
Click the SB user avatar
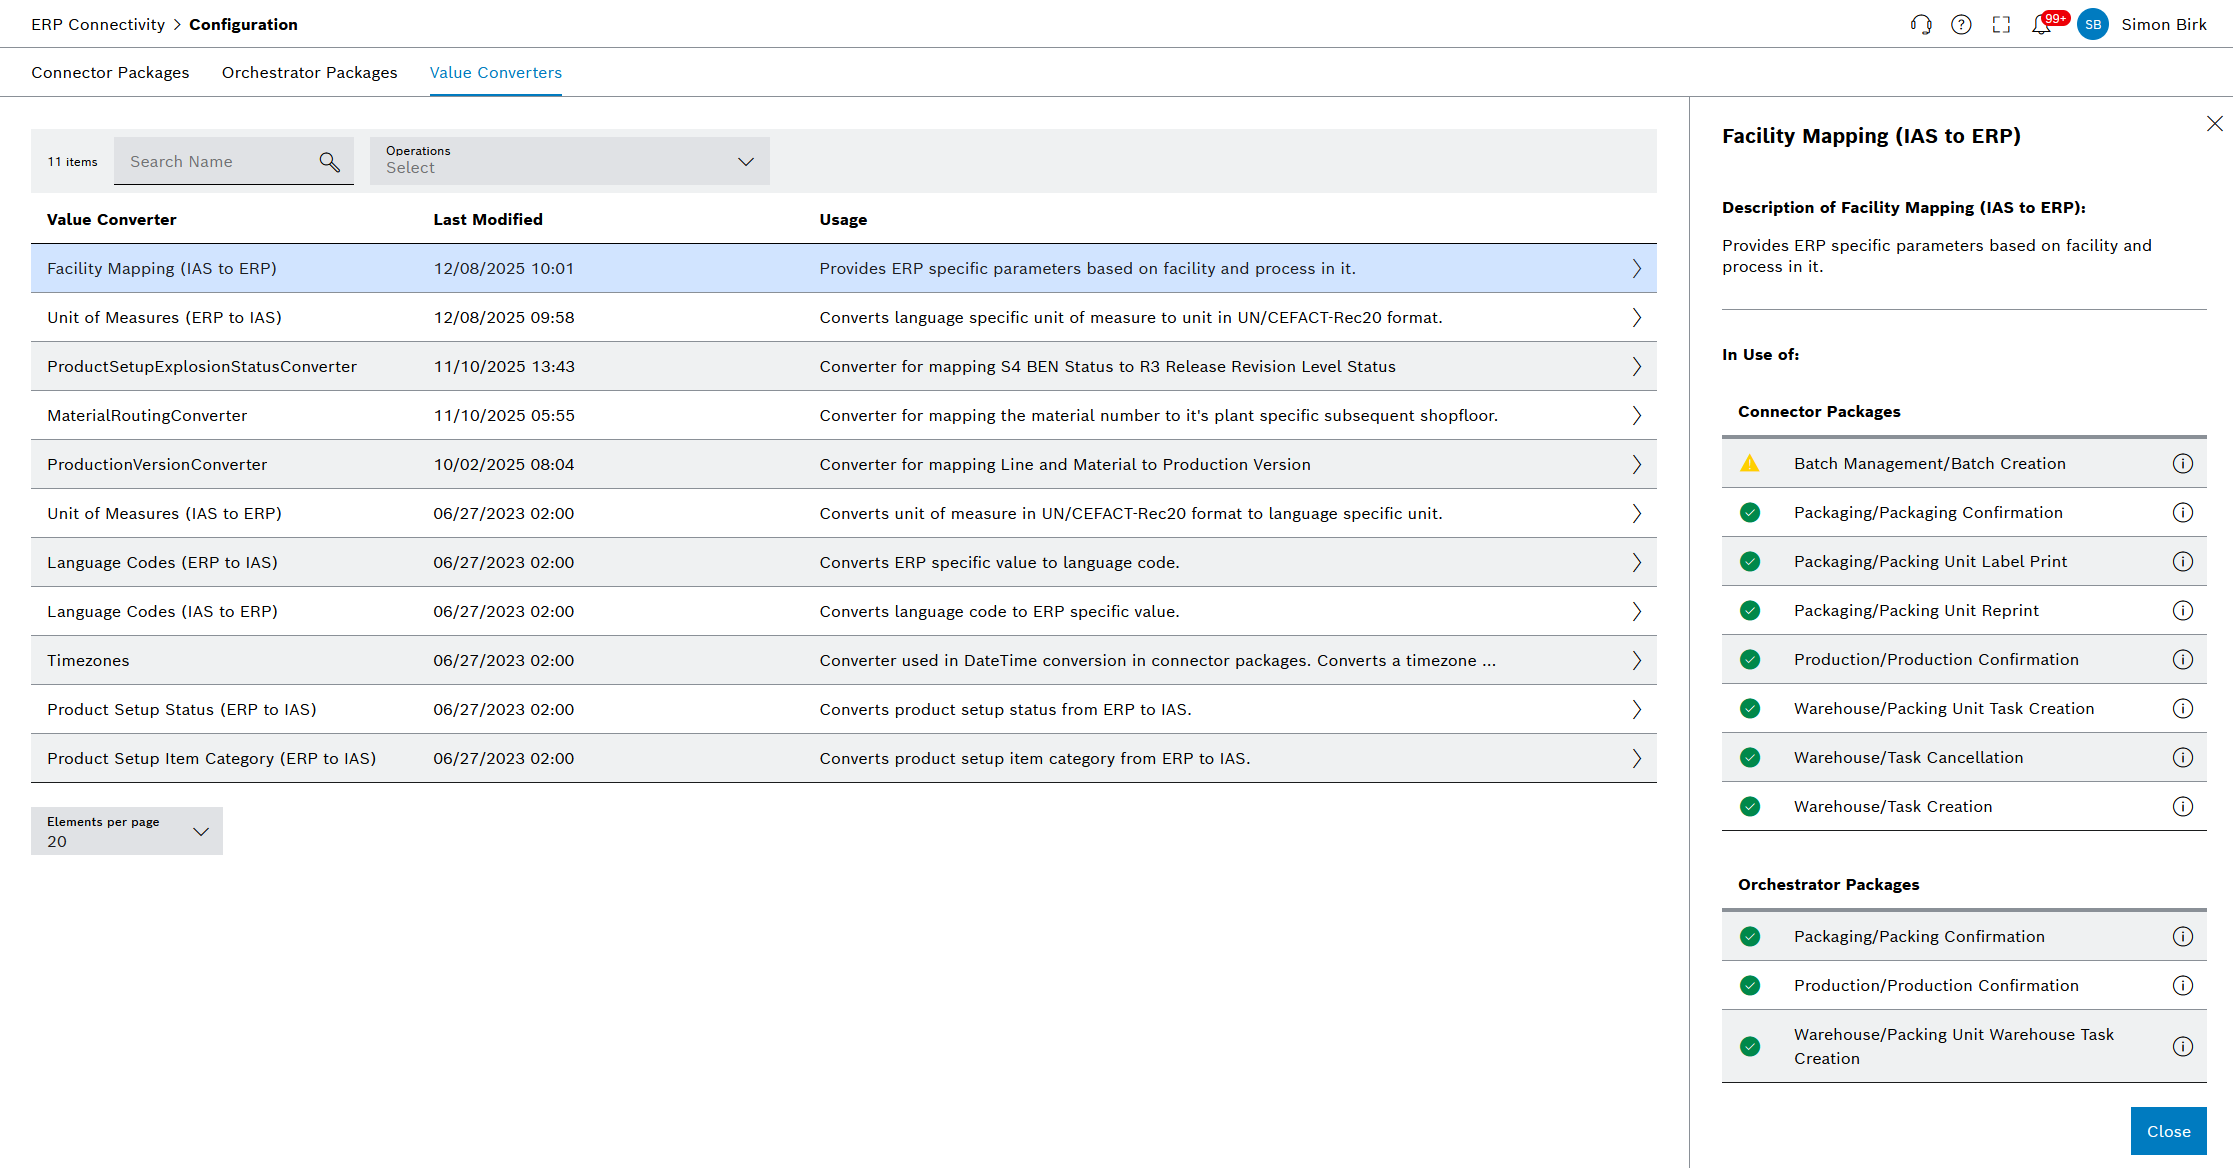point(2093,23)
